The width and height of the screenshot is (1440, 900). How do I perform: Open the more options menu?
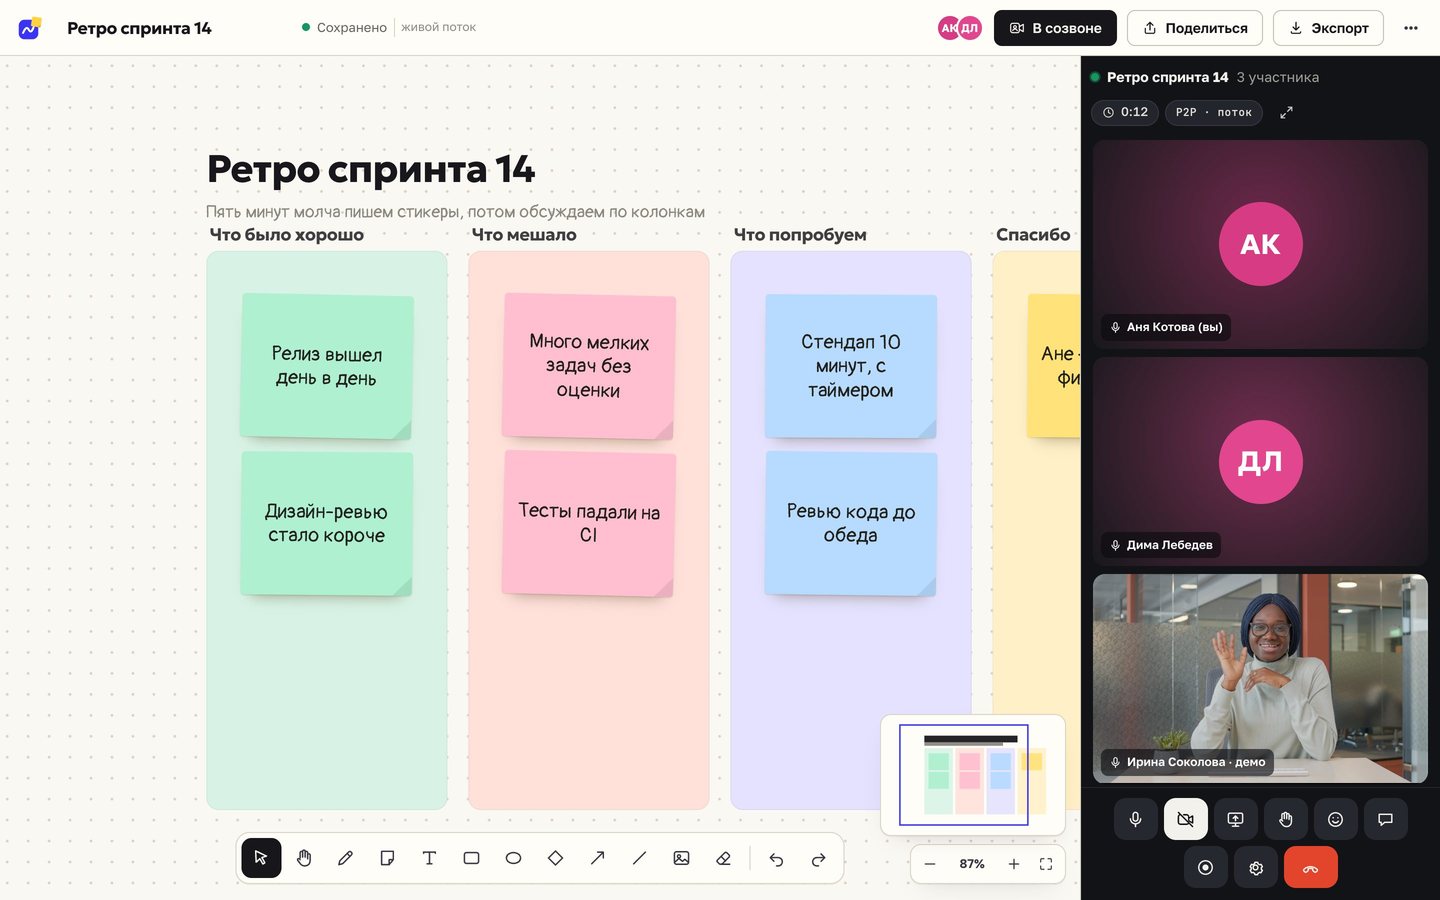coord(1411,28)
